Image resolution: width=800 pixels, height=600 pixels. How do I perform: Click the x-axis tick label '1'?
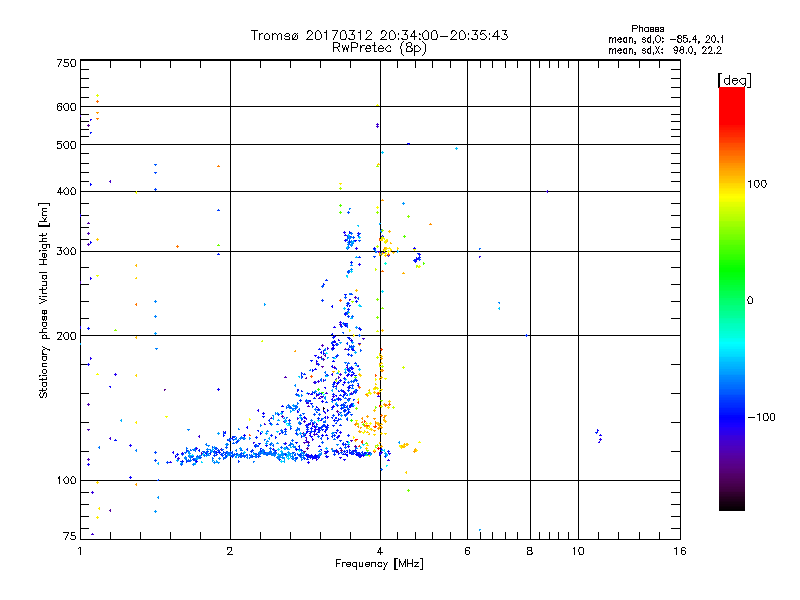click(x=80, y=551)
